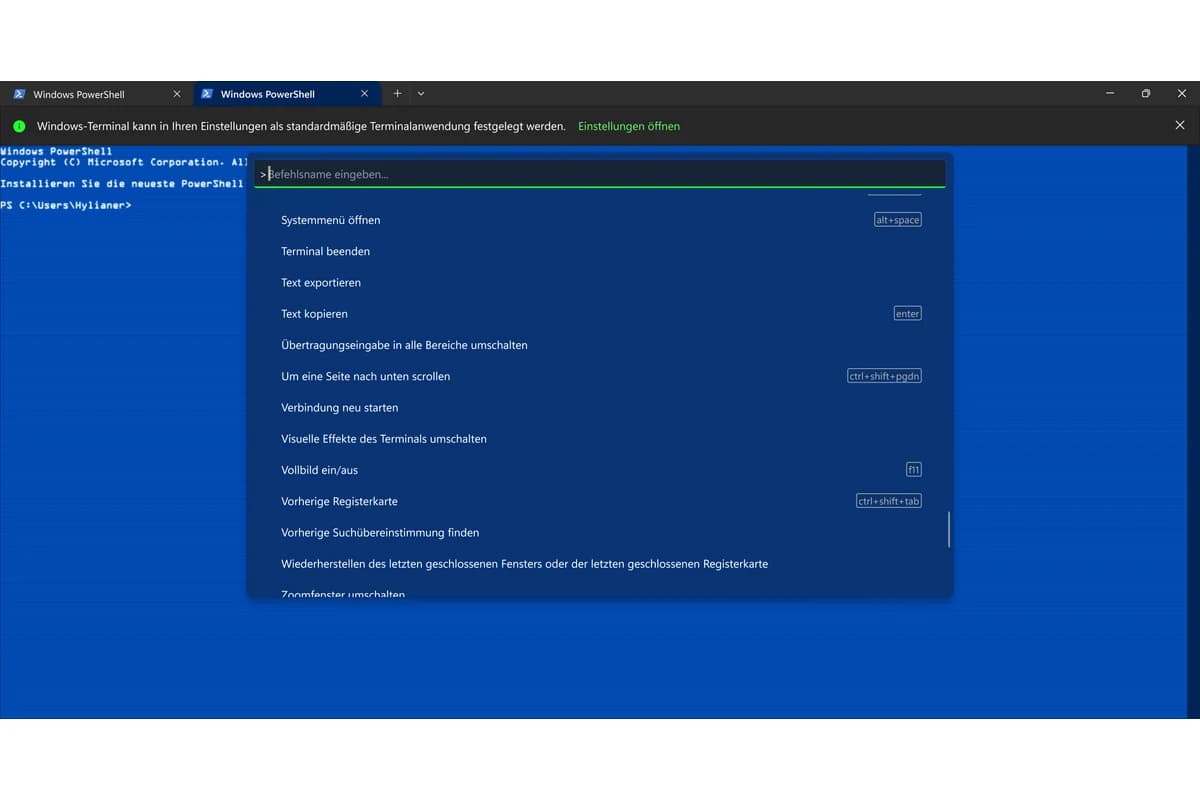Click the ctrl+shift+tab shortcut badge

(889, 501)
